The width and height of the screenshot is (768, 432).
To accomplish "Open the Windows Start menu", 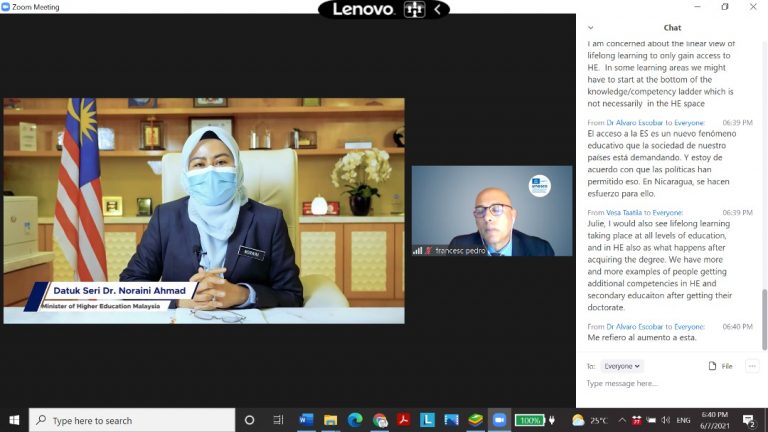I will pos(14,420).
